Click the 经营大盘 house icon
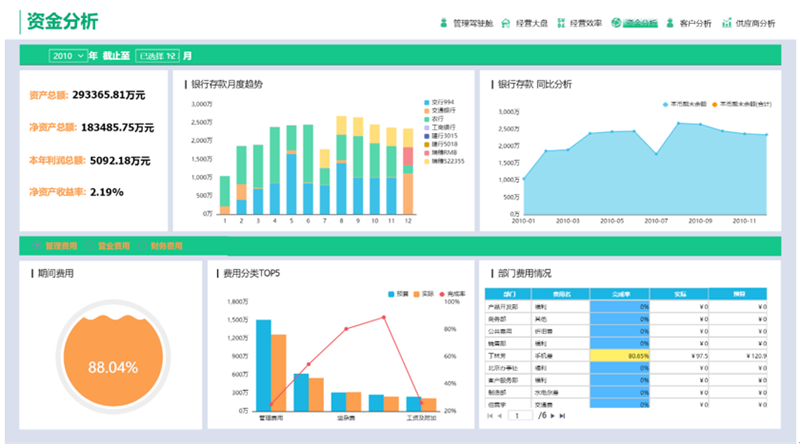This screenshot has height=444, width=800. point(506,22)
